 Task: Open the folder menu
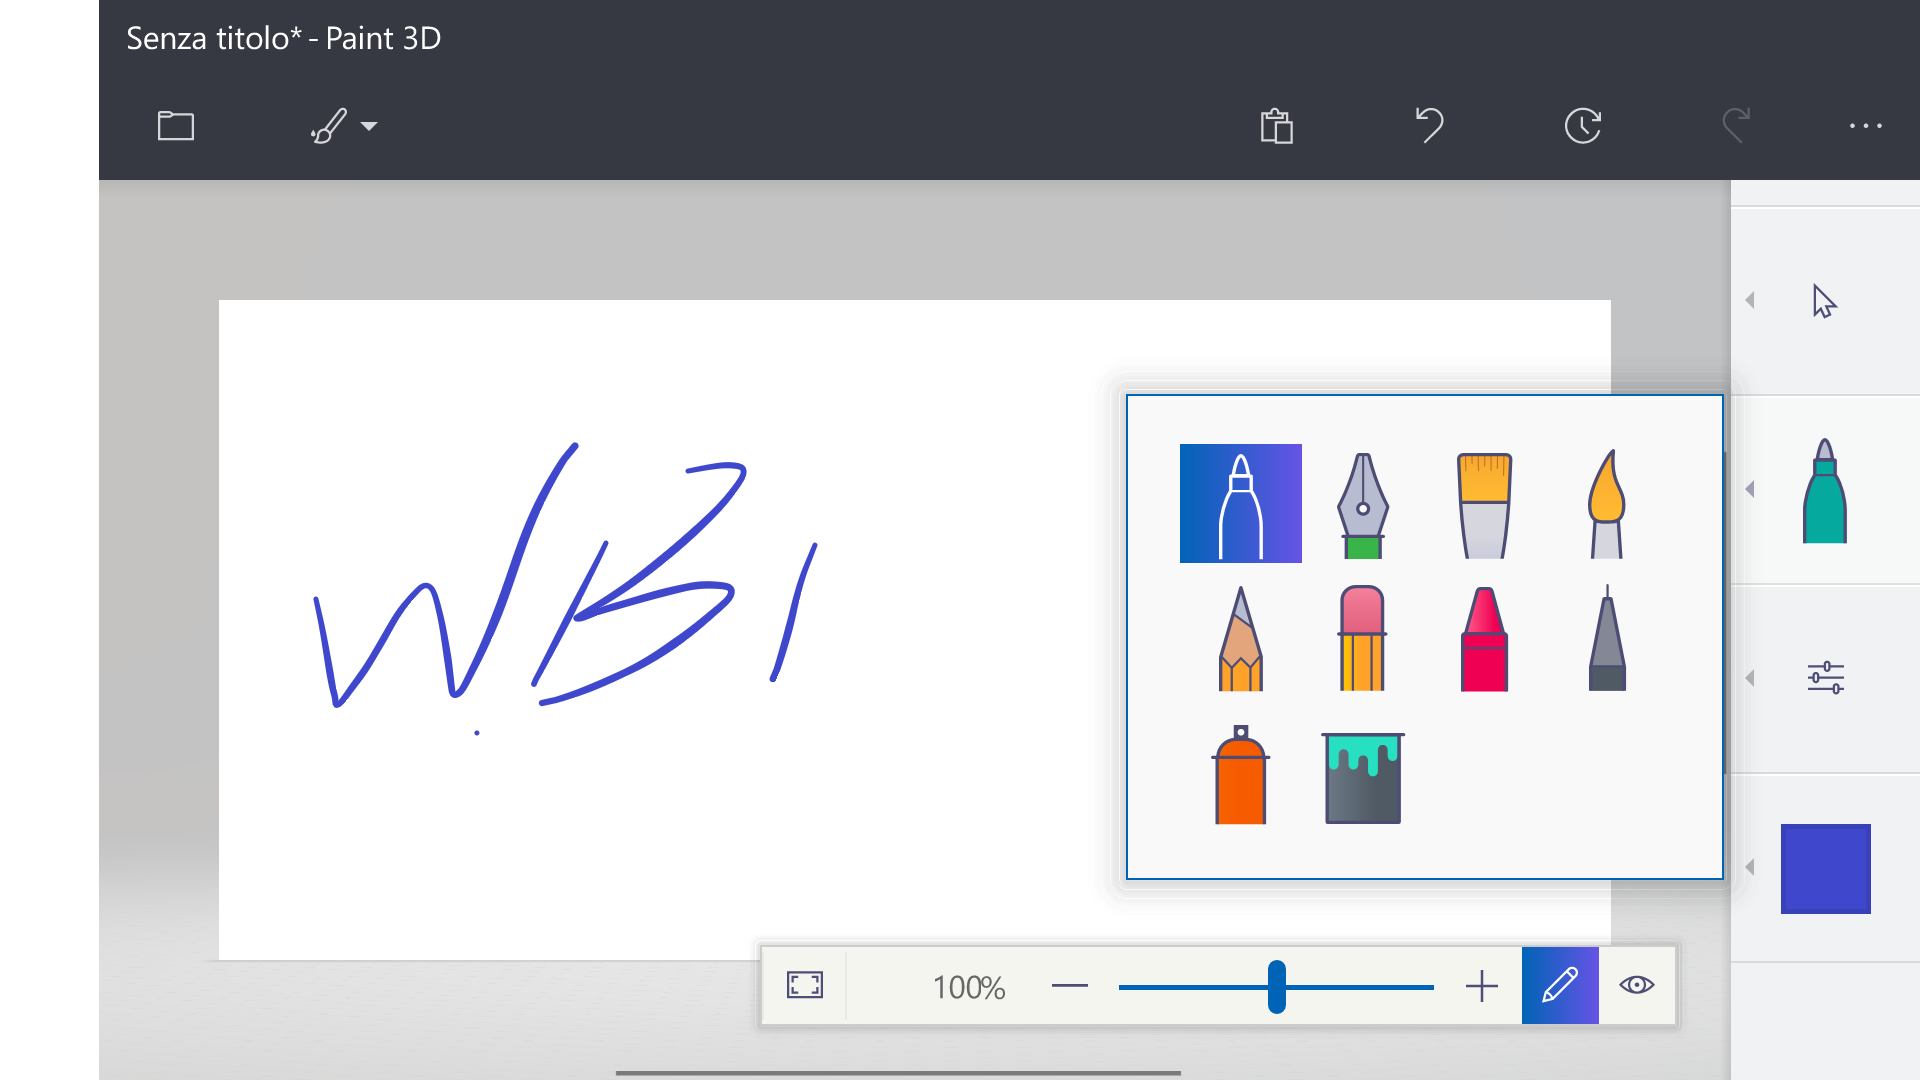coord(176,126)
